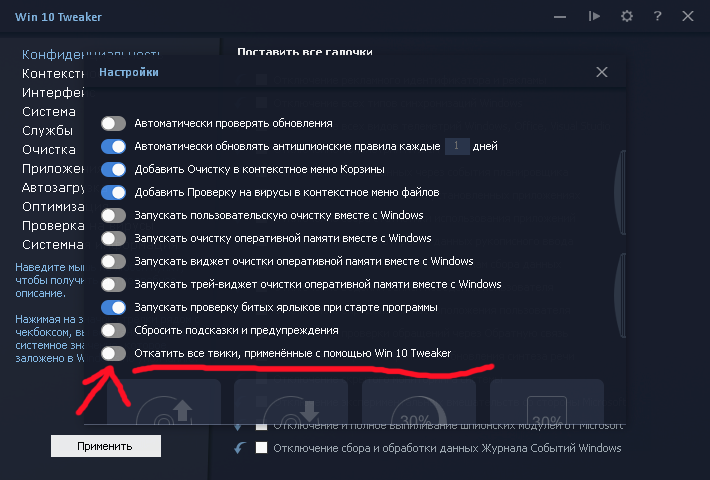Open the settings gear in title bar

[x=627, y=17]
